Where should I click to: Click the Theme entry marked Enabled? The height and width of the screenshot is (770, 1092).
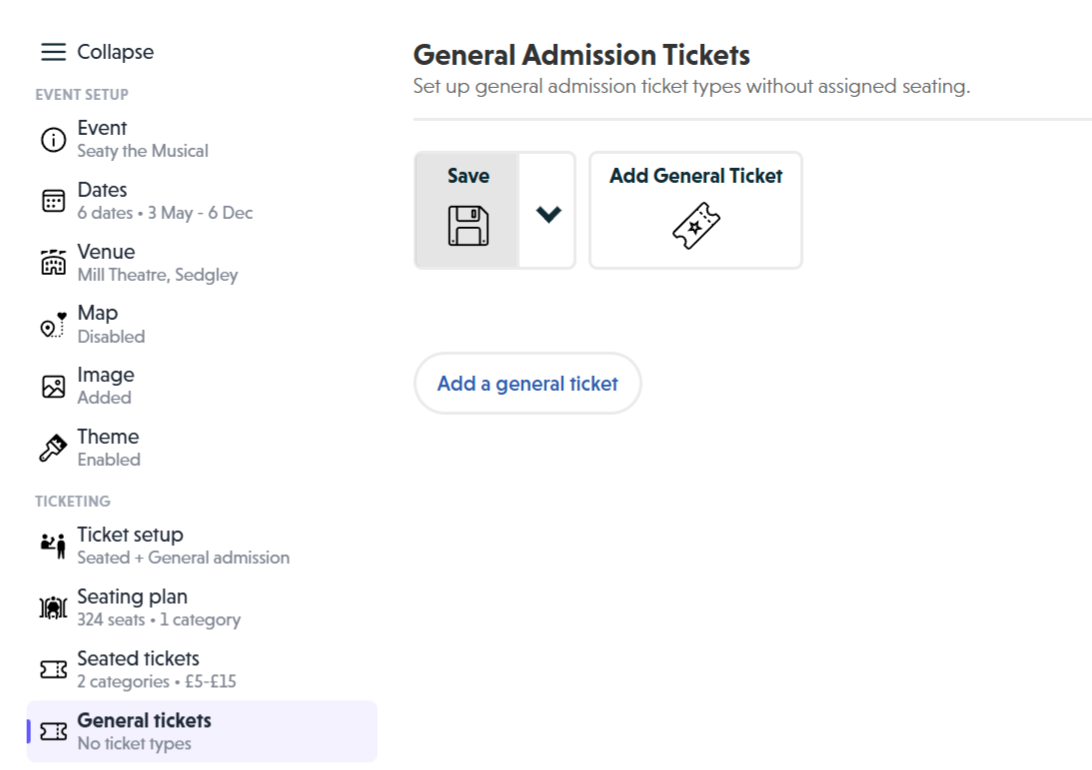coord(108,447)
